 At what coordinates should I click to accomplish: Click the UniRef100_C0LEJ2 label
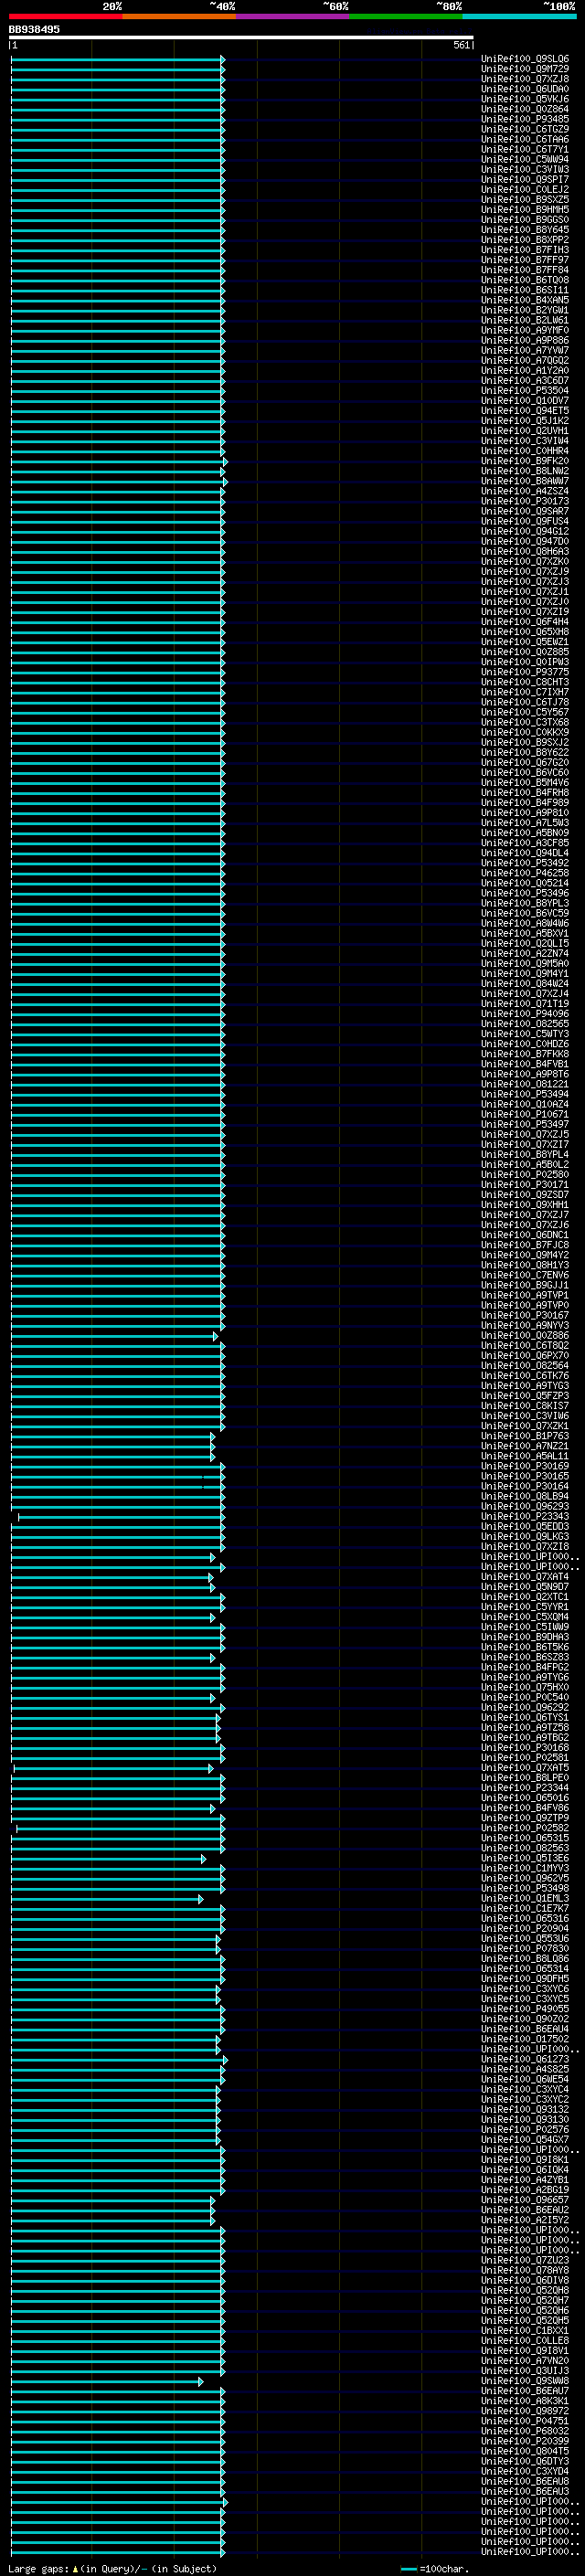525,189
